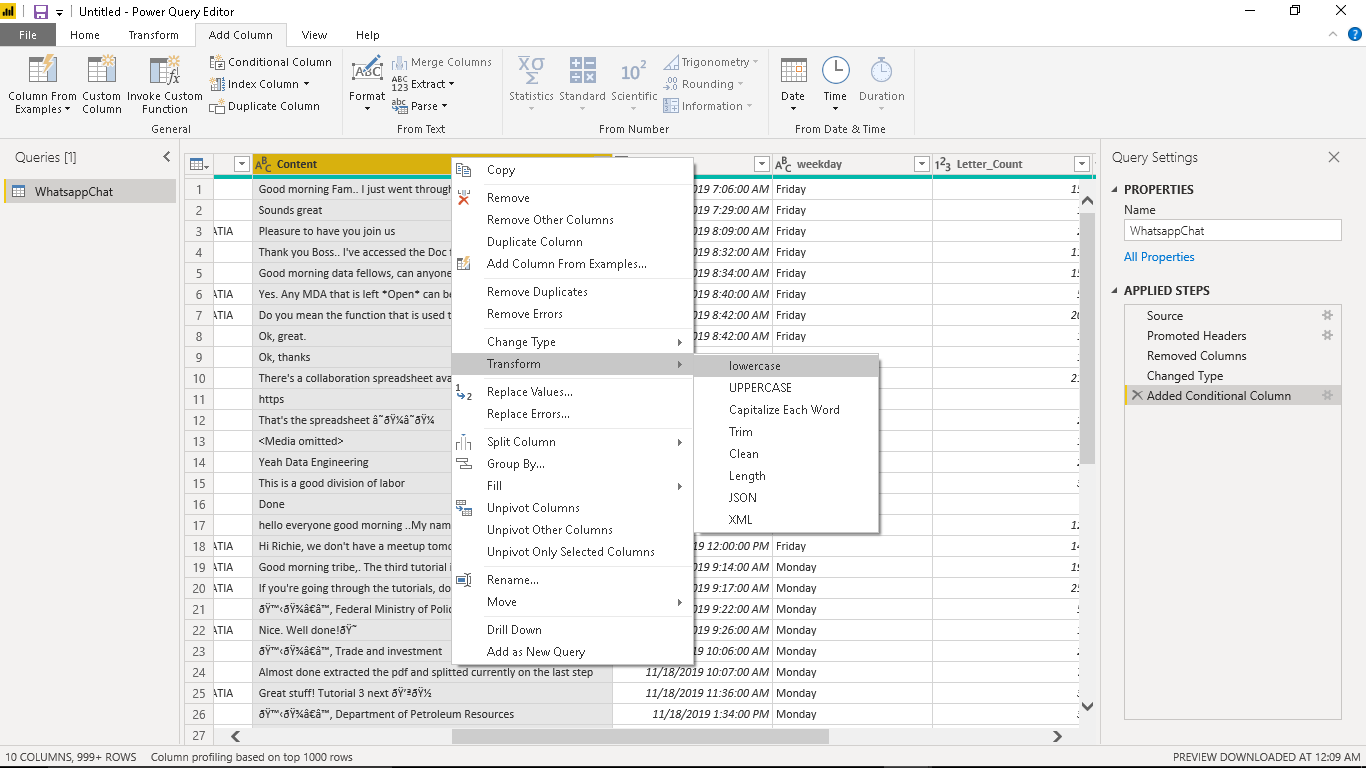This screenshot has height=768, width=1366.
Task: Choose UPPERCASE from the Transform submenu
Action: click(760, 388)
